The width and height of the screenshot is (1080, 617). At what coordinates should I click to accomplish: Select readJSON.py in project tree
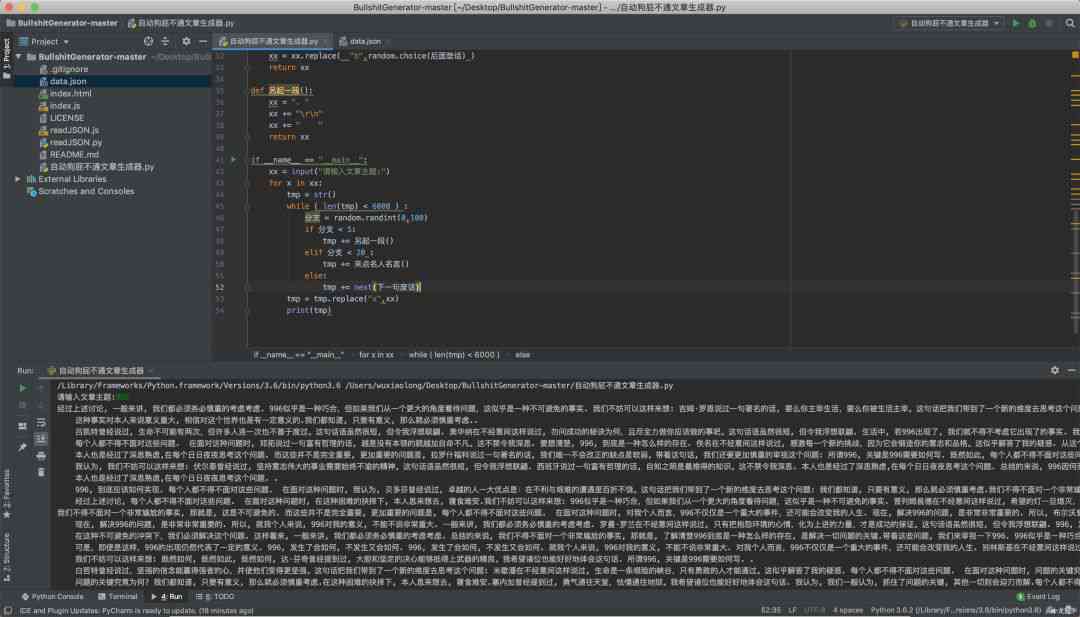pyautogui.click(x=75, y=143)
